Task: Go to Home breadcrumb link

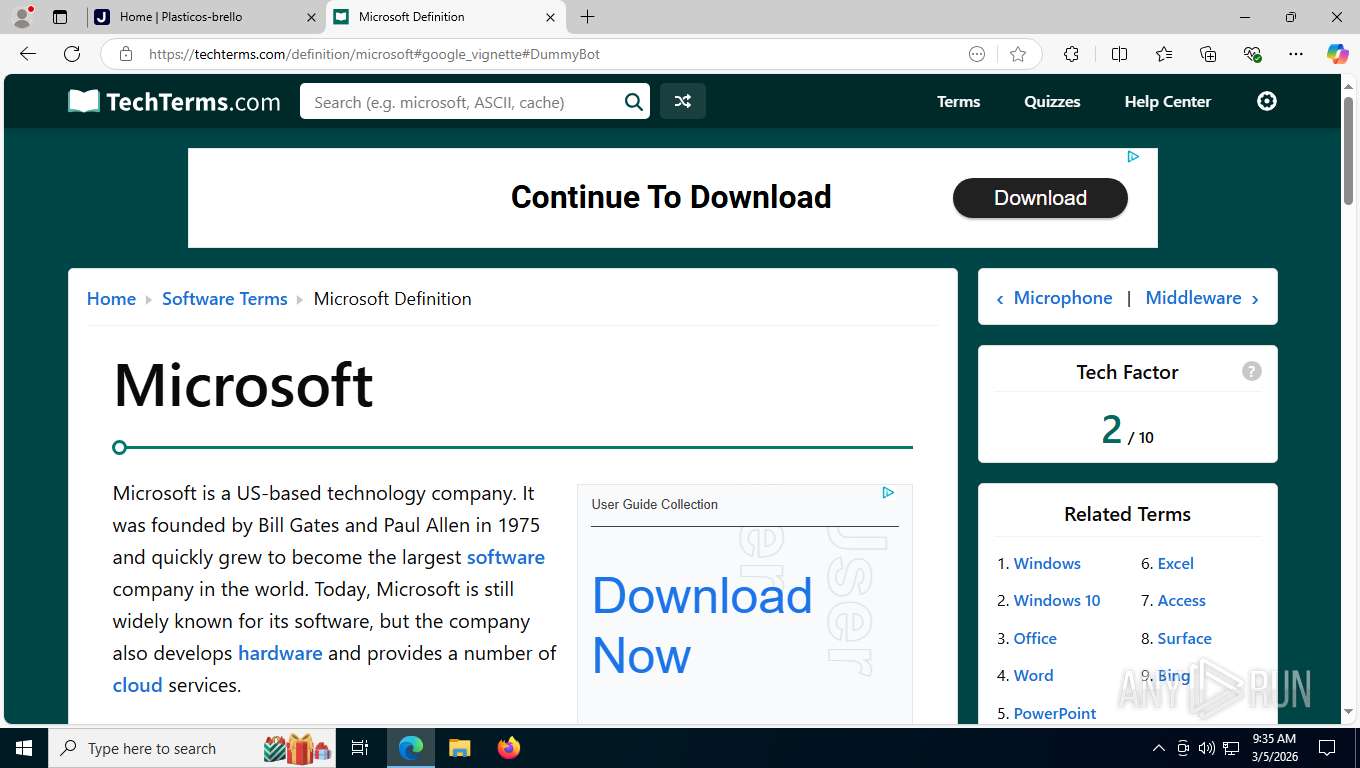Action: point(111,298)
